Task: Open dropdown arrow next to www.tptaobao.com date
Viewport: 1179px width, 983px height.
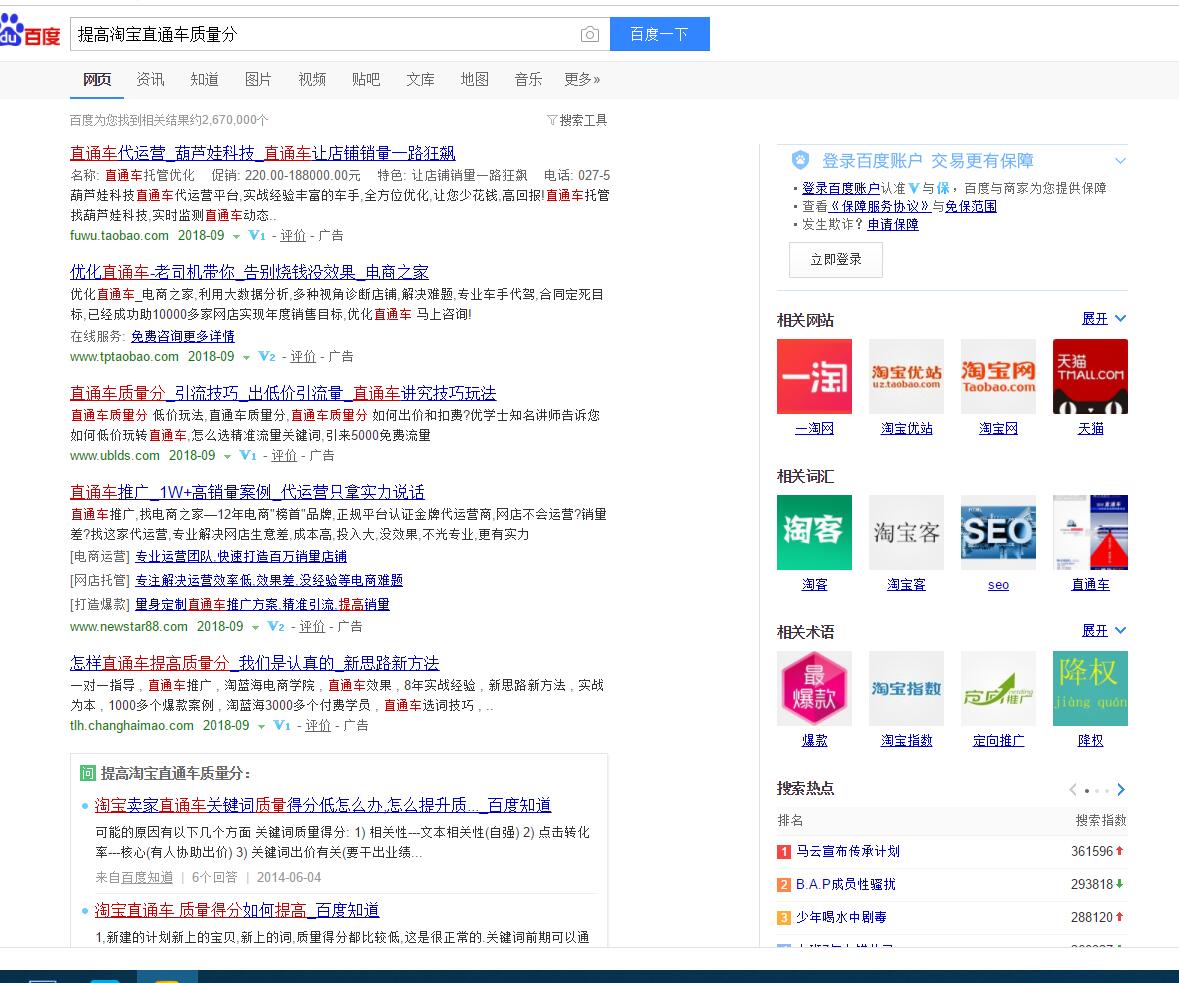Action: [246, 358]
